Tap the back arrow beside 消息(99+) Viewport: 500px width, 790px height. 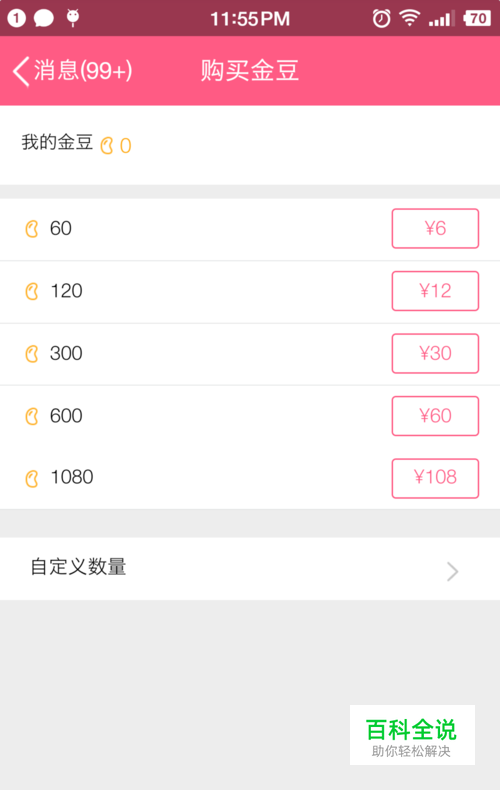click(21, 71)
